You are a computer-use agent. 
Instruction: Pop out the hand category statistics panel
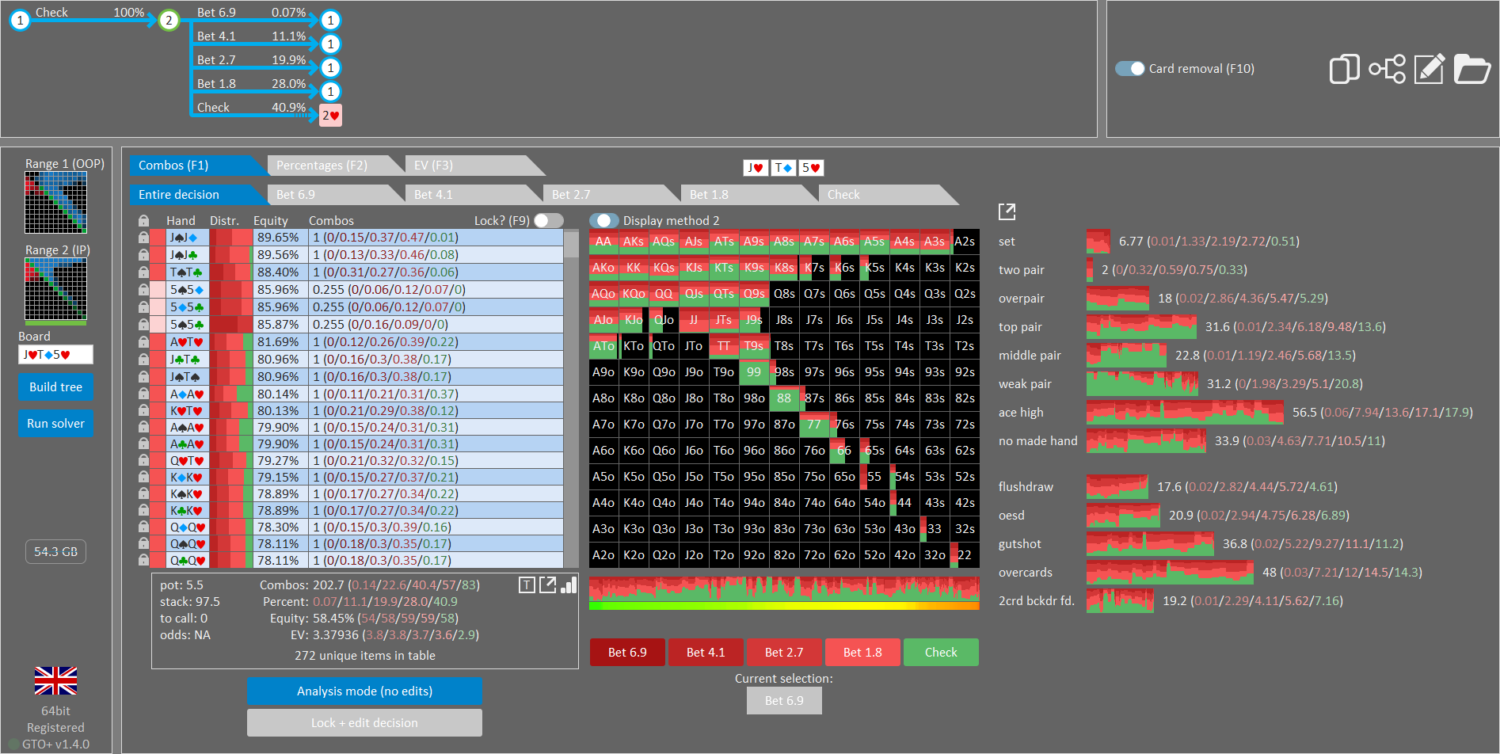[x=1007, y=212]
